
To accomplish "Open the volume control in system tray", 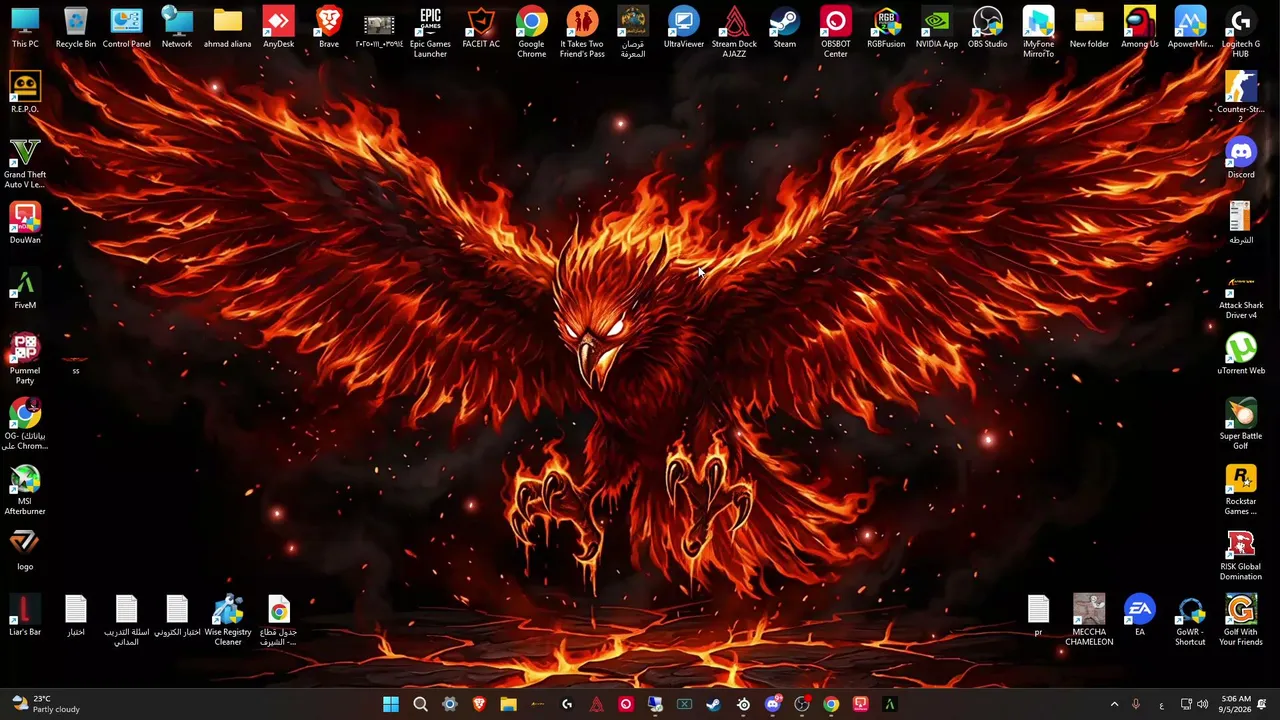I will click(1202, 705).
